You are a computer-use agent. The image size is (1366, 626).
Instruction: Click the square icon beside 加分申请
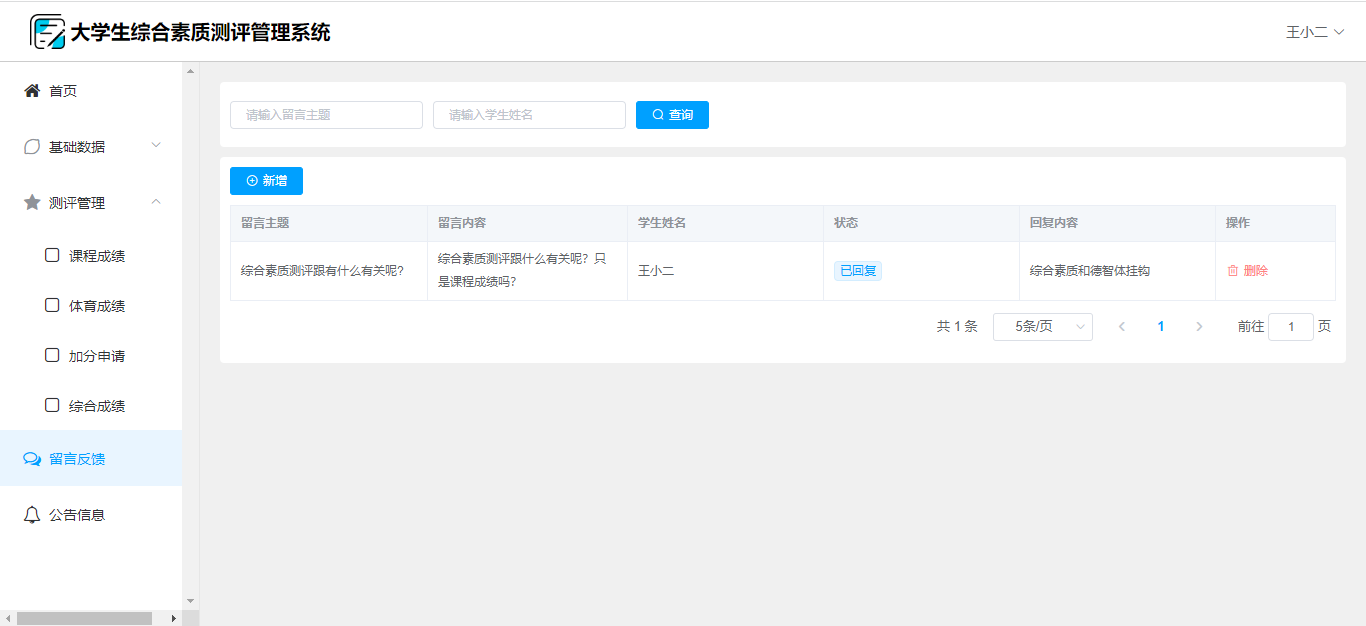click(52, 355)
